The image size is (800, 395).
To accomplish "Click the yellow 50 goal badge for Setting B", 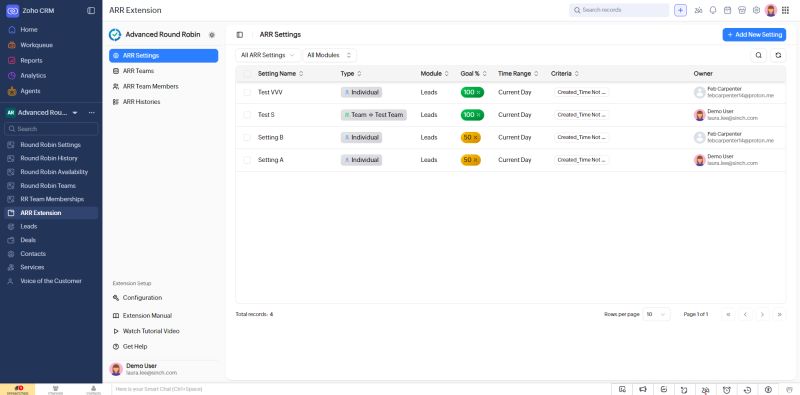I will tap(470, 137).
